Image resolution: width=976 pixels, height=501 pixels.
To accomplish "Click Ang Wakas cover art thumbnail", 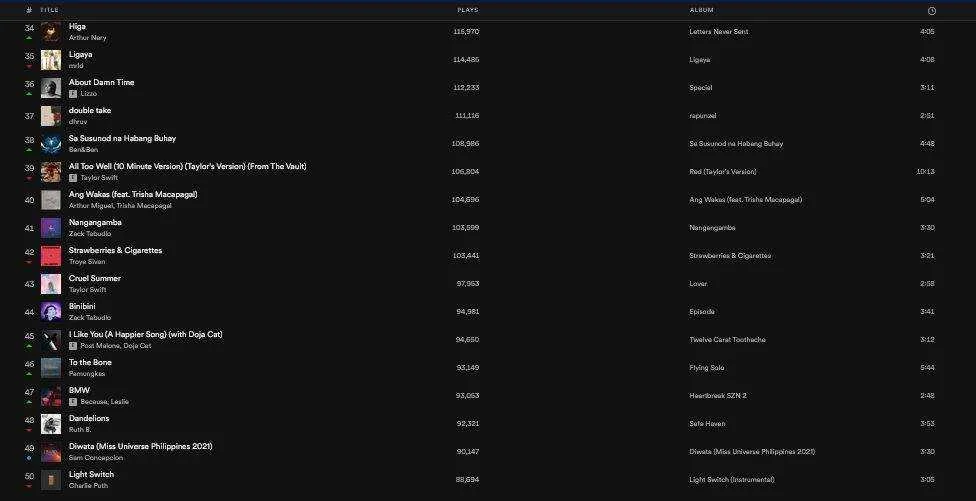I will (x=51, y=200).
